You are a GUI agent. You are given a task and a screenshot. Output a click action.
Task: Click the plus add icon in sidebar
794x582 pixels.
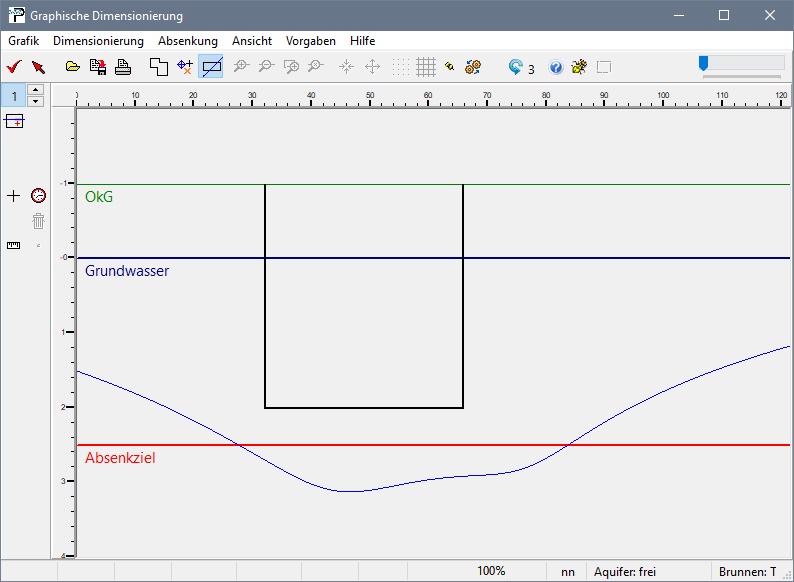pos(13,196)
